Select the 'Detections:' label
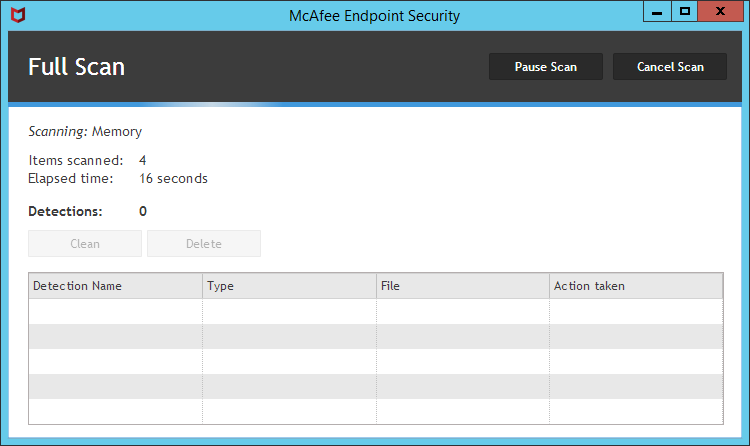 (x=65, y=211)
